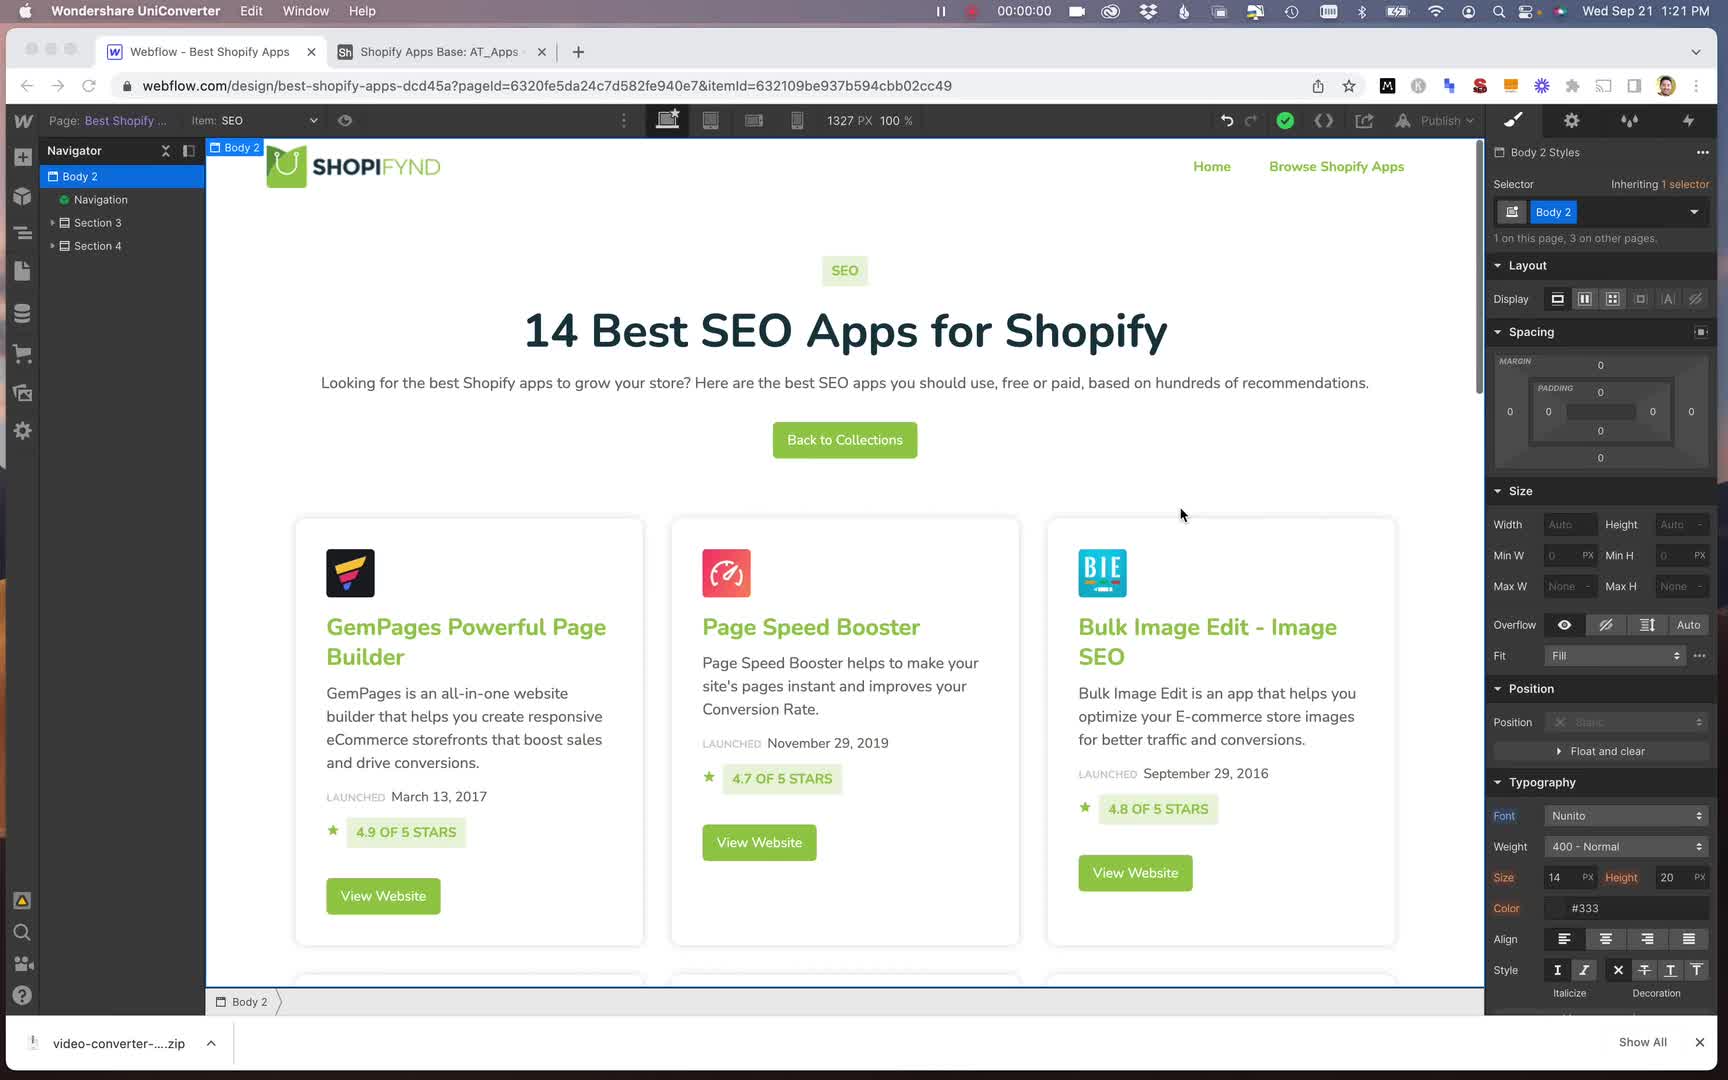Image resolution: width=1728 pixels, height=1080 pixels.
Task: Set display to Grid
Action: click(1612, 299)
